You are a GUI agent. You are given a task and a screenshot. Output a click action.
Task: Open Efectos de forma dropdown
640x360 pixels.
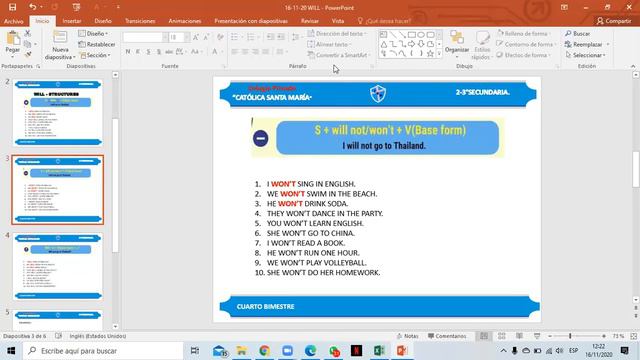(524, 55)
